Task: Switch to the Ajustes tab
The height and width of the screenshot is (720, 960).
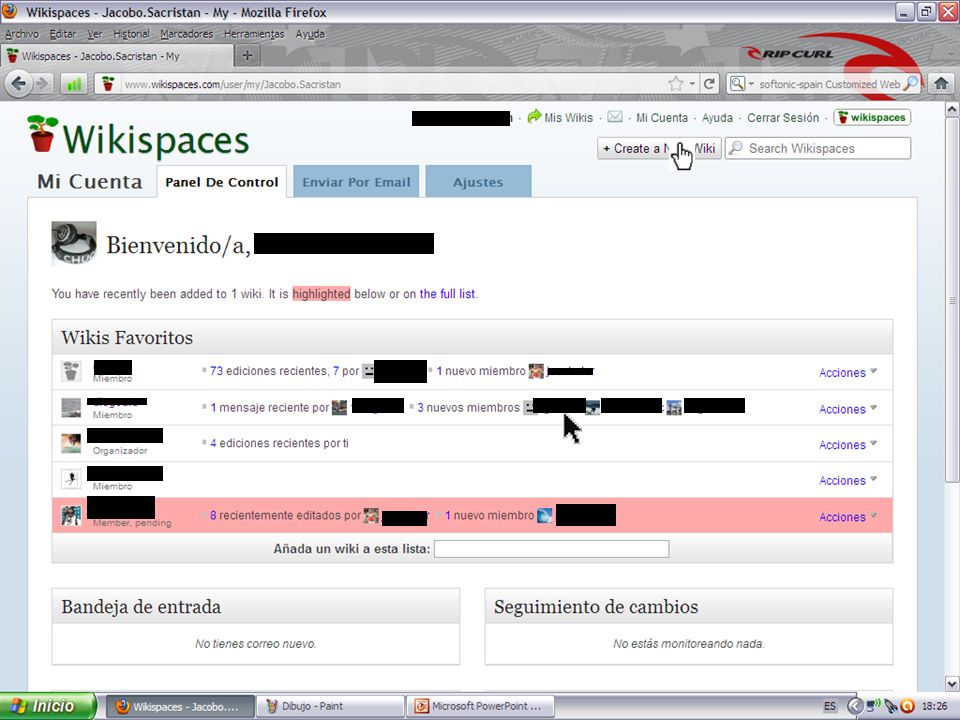Action: tap(478, 182)
